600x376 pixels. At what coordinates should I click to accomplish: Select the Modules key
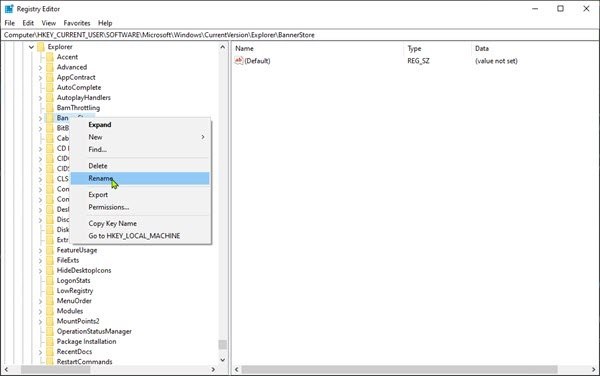coord(70,311)
